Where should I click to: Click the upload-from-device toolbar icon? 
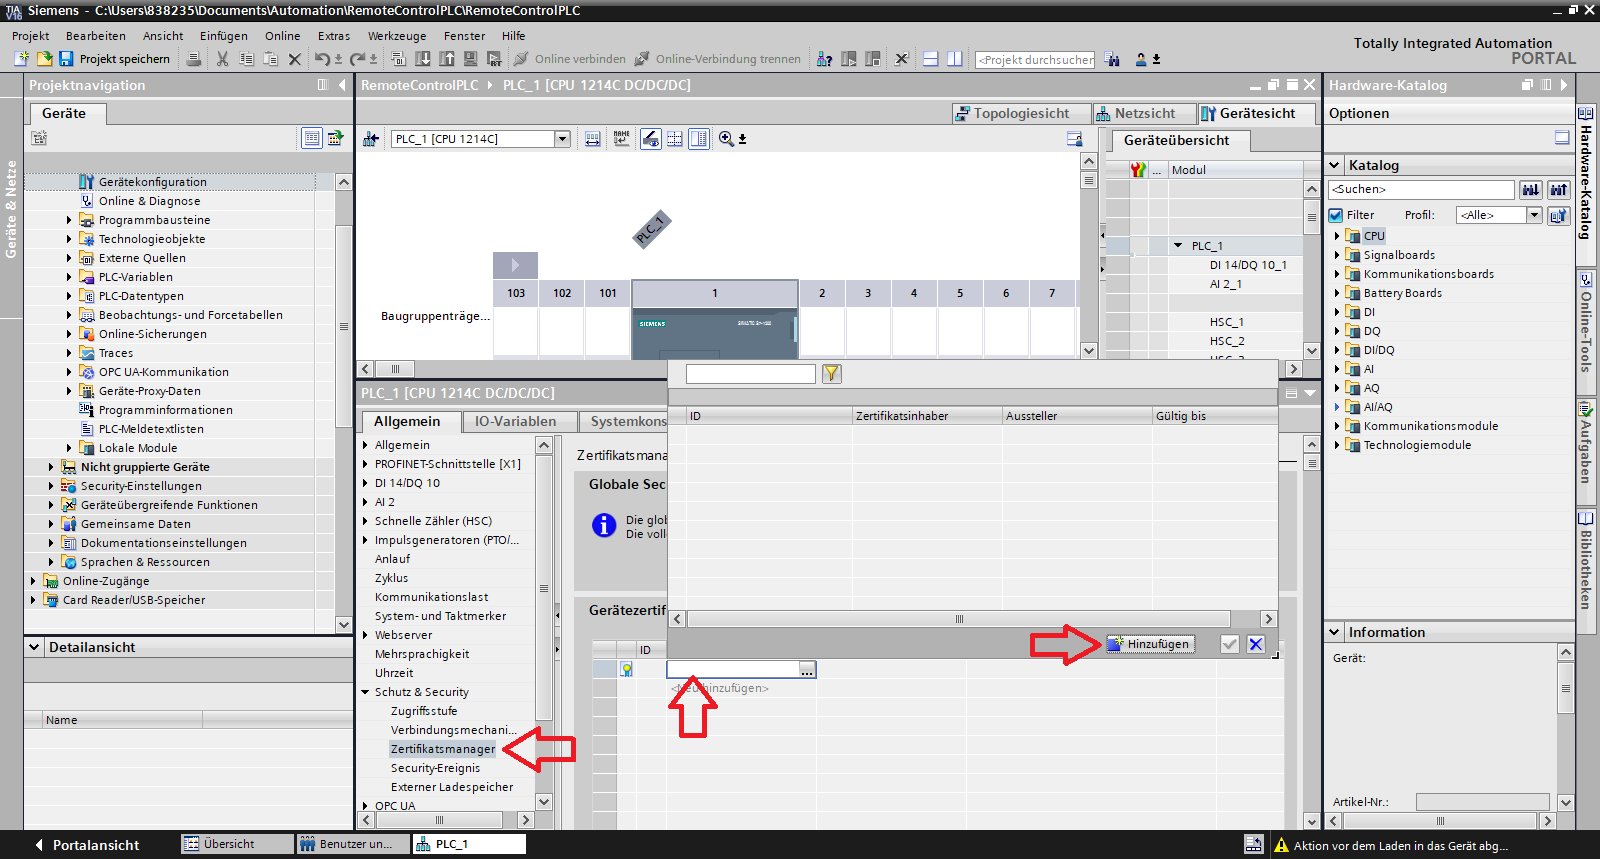click(x=447, y=59)
